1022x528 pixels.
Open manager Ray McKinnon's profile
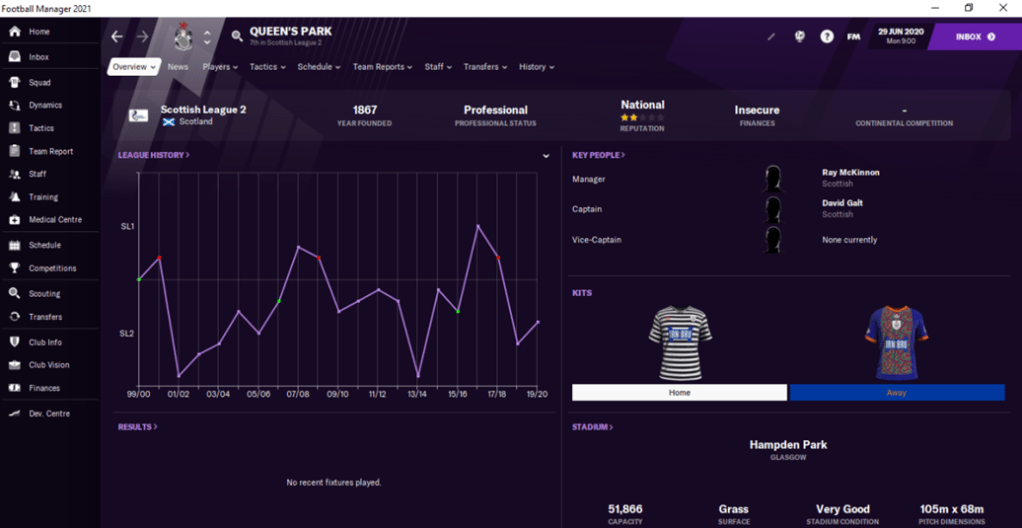[x=850, y=173]
